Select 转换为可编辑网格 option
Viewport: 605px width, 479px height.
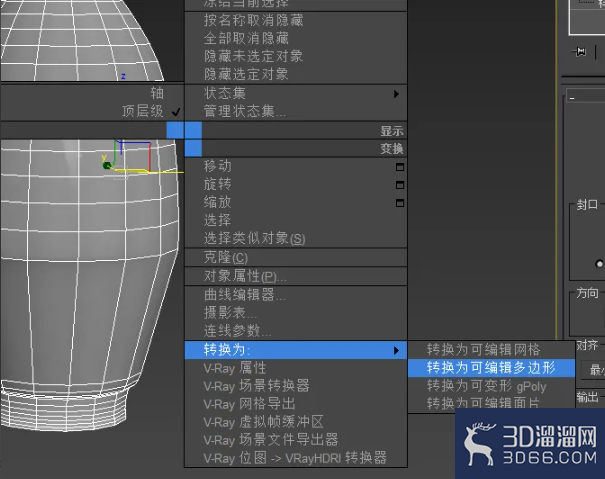pyautogui.click(x=483, y=350)
